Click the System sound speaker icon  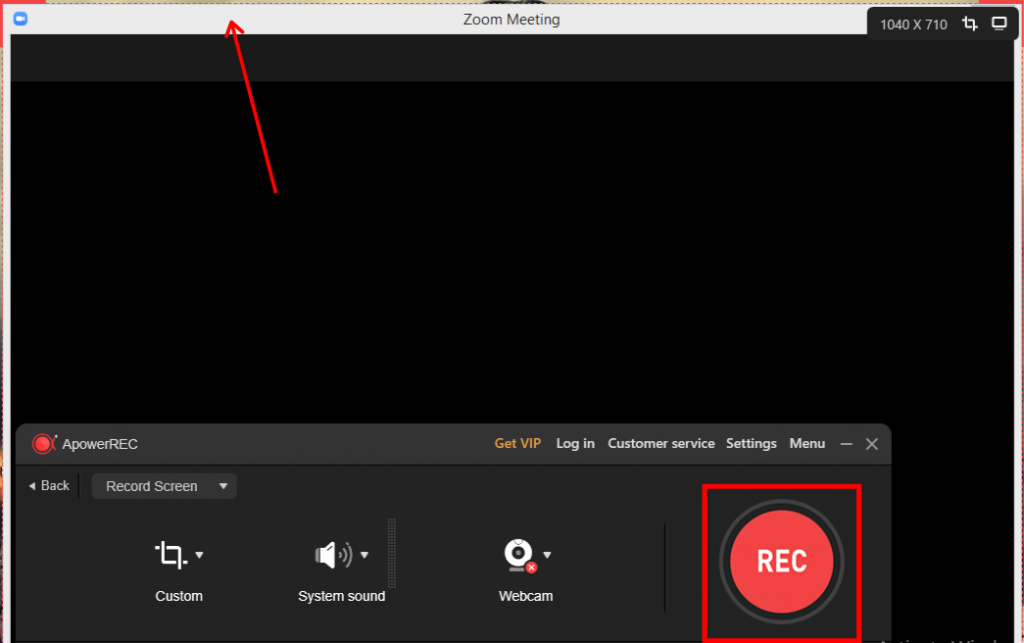pyautogui.click(x=333, y=554)
